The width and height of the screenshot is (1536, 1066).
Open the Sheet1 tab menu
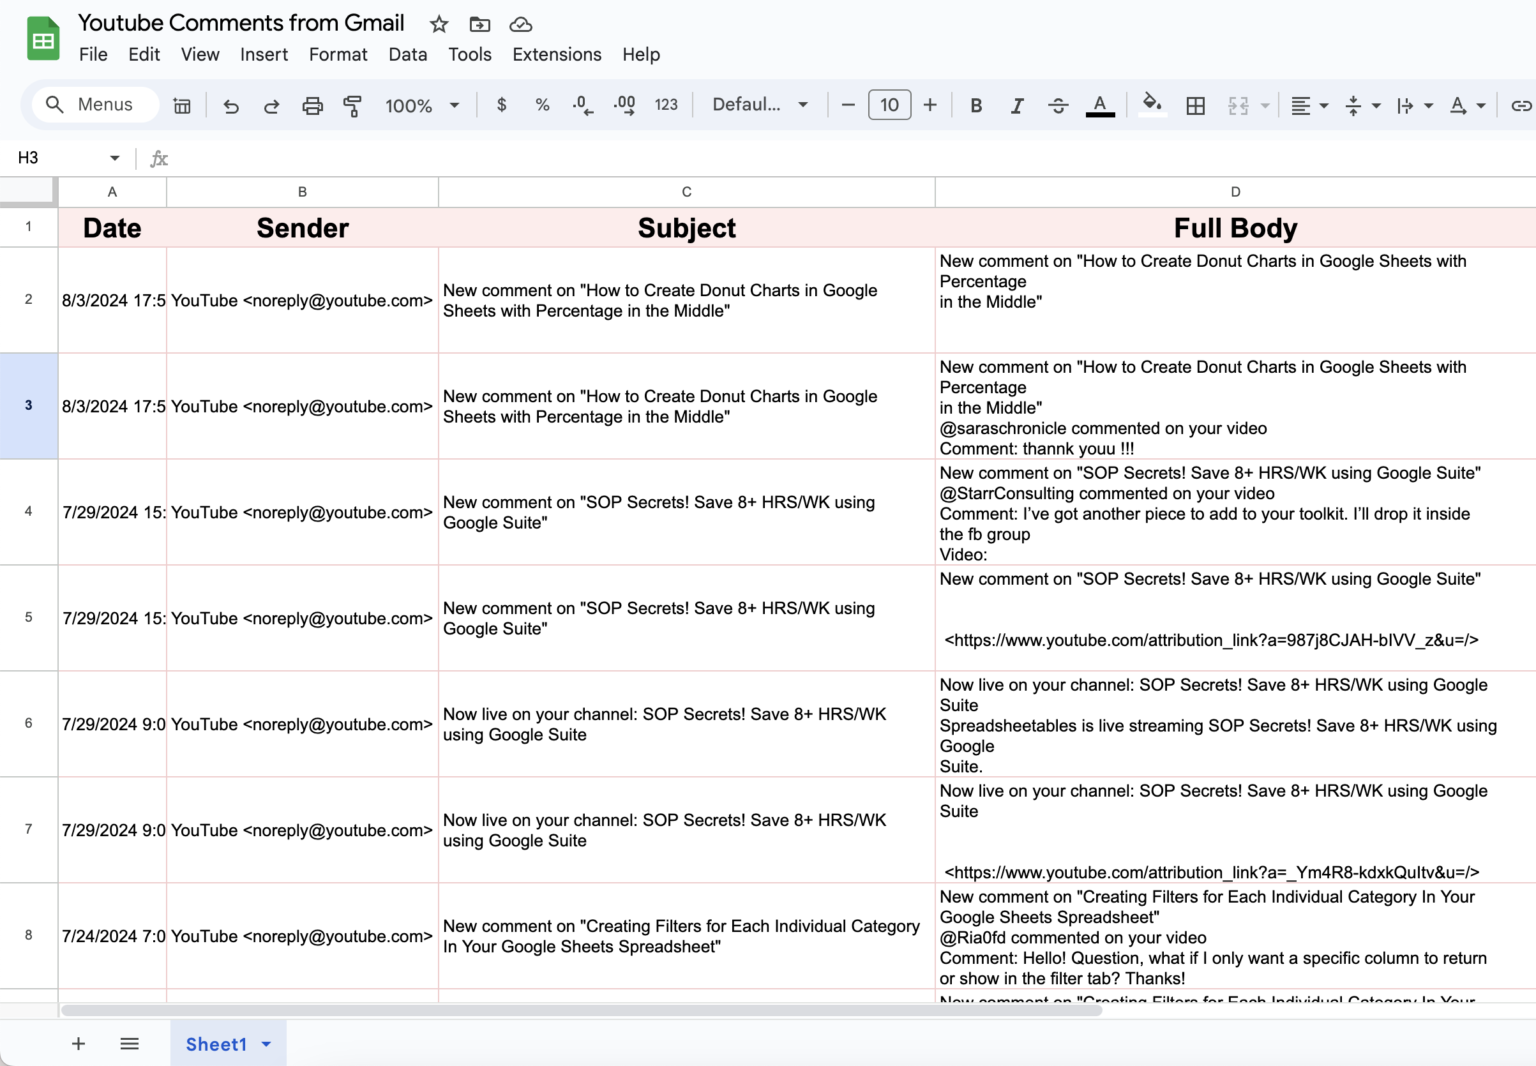[266, 1043]
